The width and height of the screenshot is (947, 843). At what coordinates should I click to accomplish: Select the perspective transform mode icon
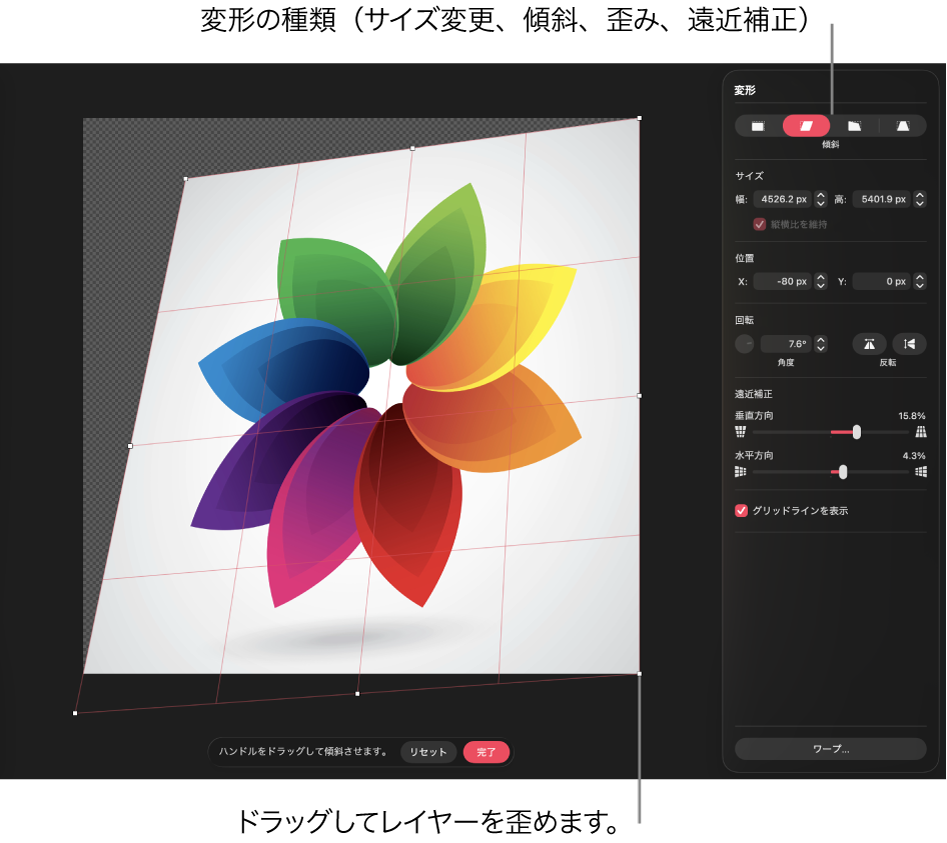click(903, 126)
